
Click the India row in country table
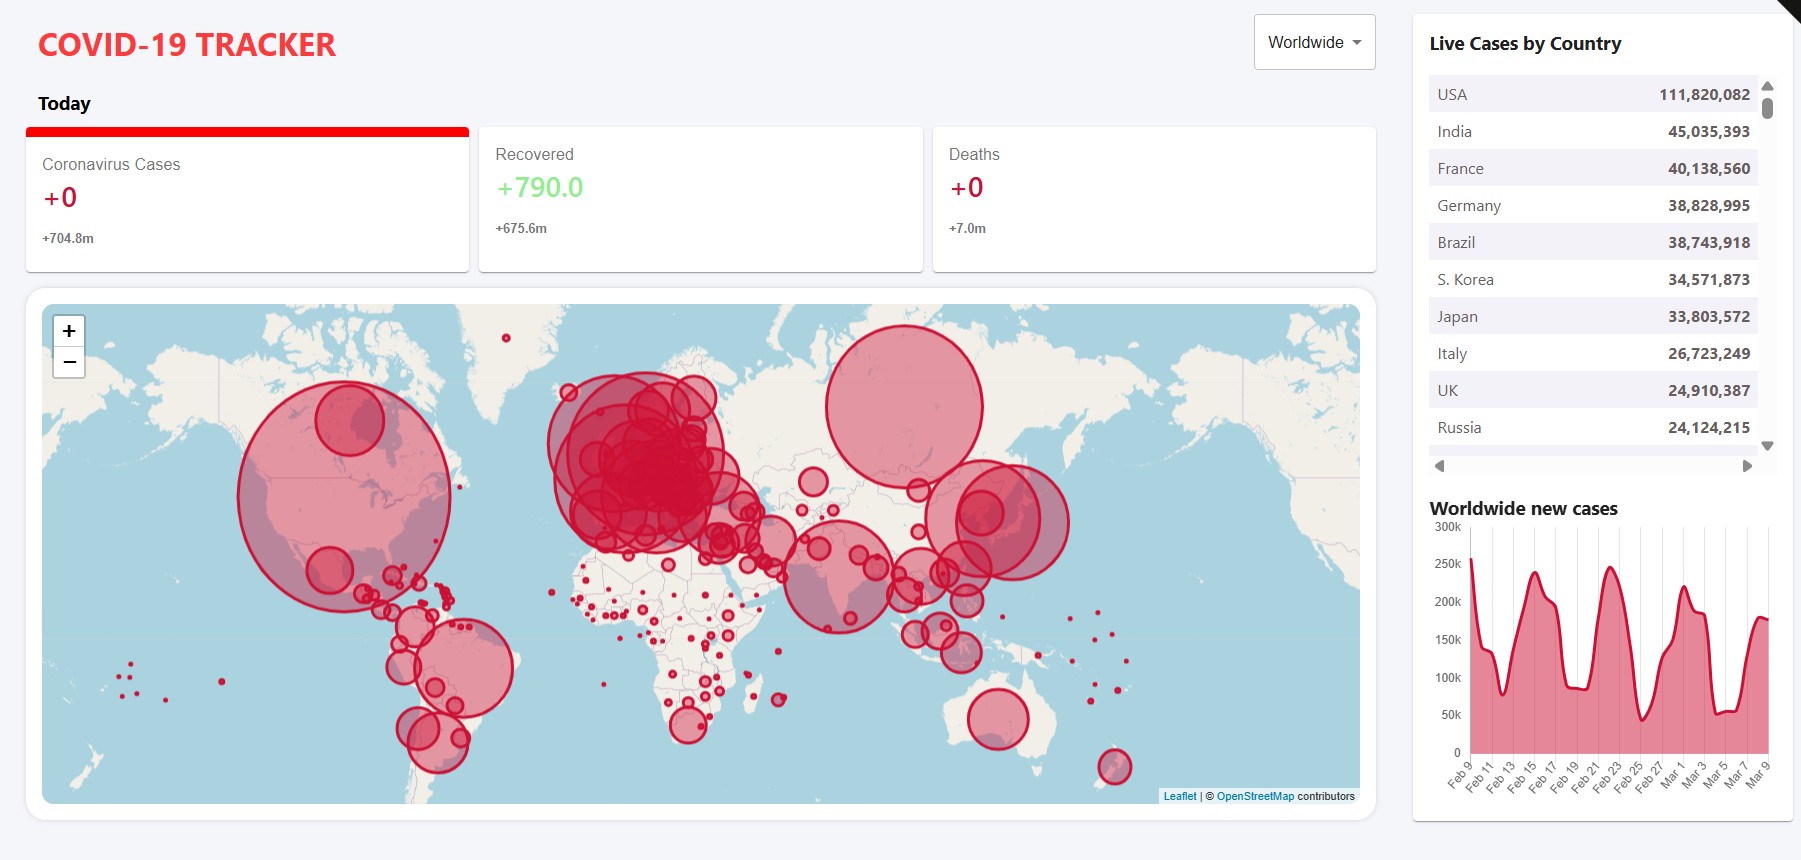point(1593,131)
